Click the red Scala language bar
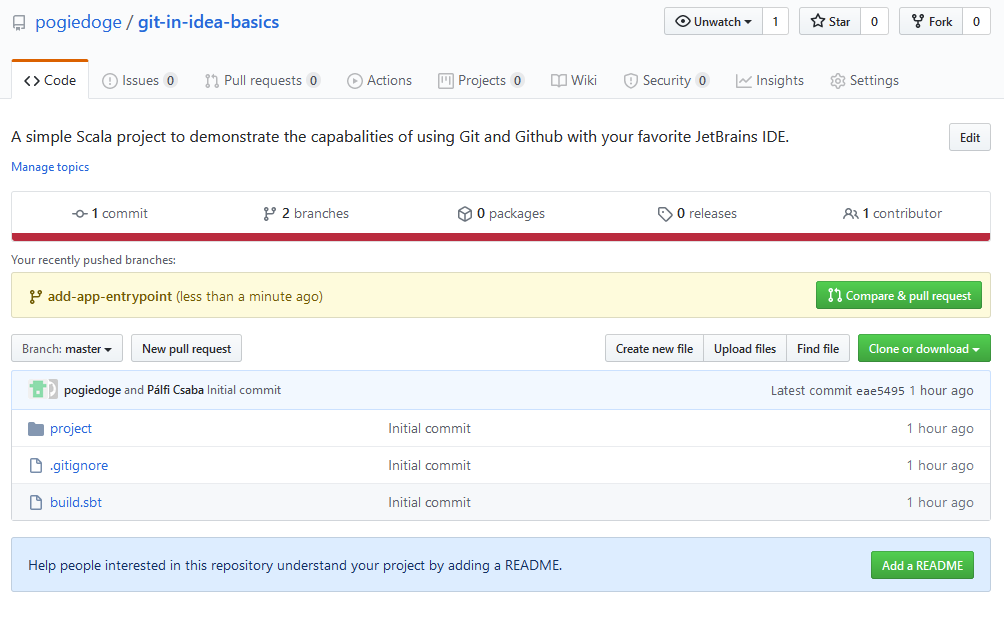Screen dimensions: 1004x627 tap(501, 237)
